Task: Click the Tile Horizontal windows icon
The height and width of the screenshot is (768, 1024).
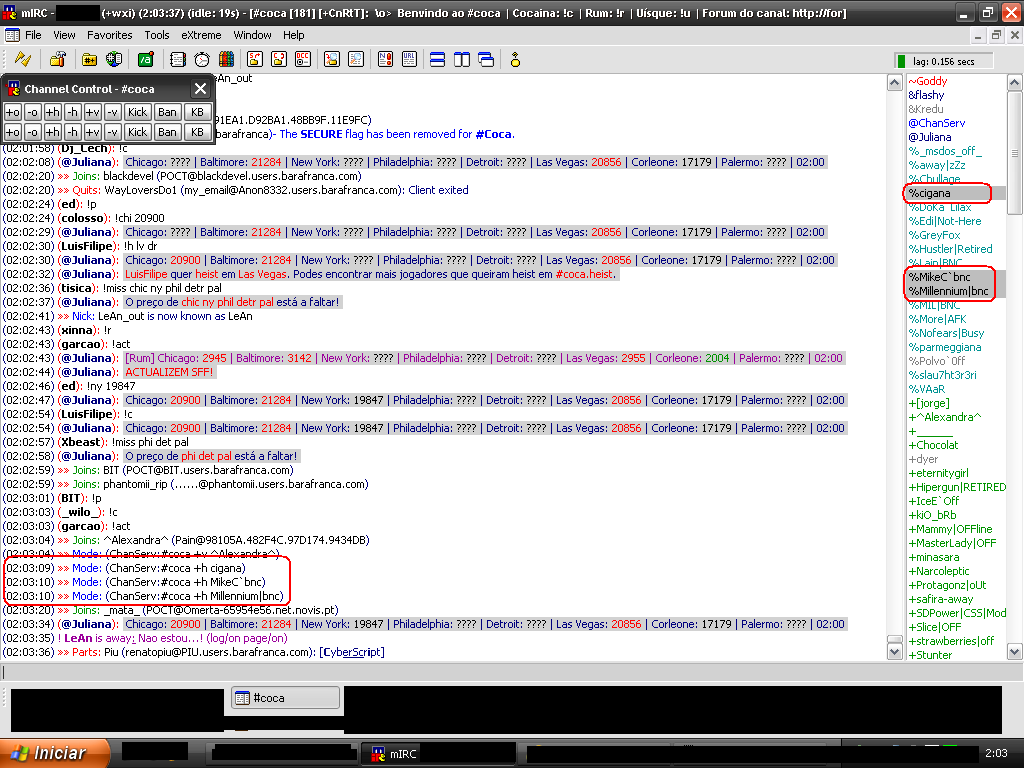Action: click(437, 59)
